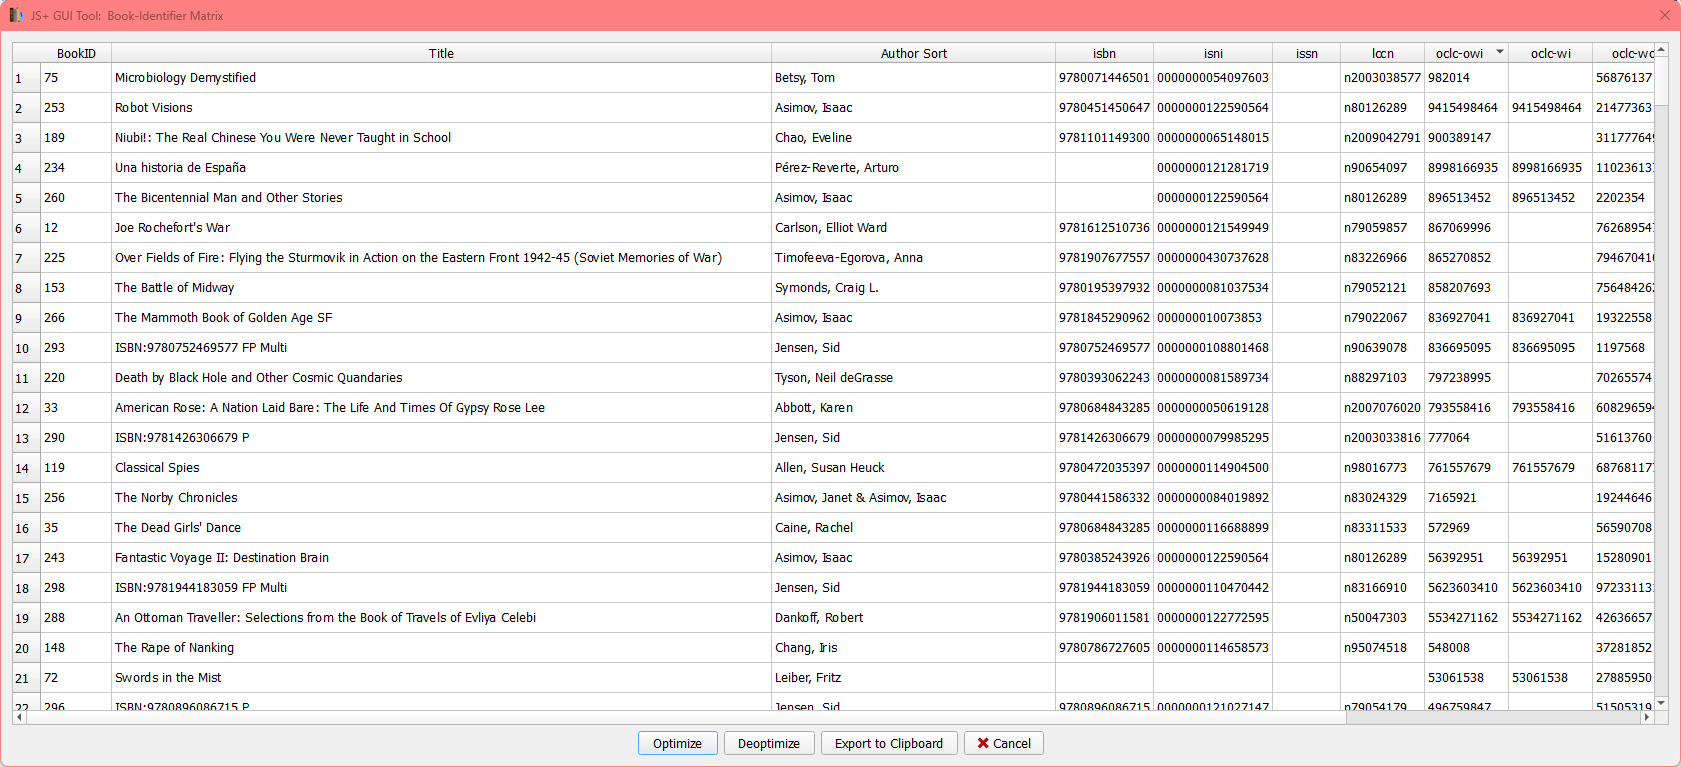The width and height of the screenshot is (1681, 767).
Task: Click 'Fantastic Voyage II: Destination Brain'
Action: (441, 558)
